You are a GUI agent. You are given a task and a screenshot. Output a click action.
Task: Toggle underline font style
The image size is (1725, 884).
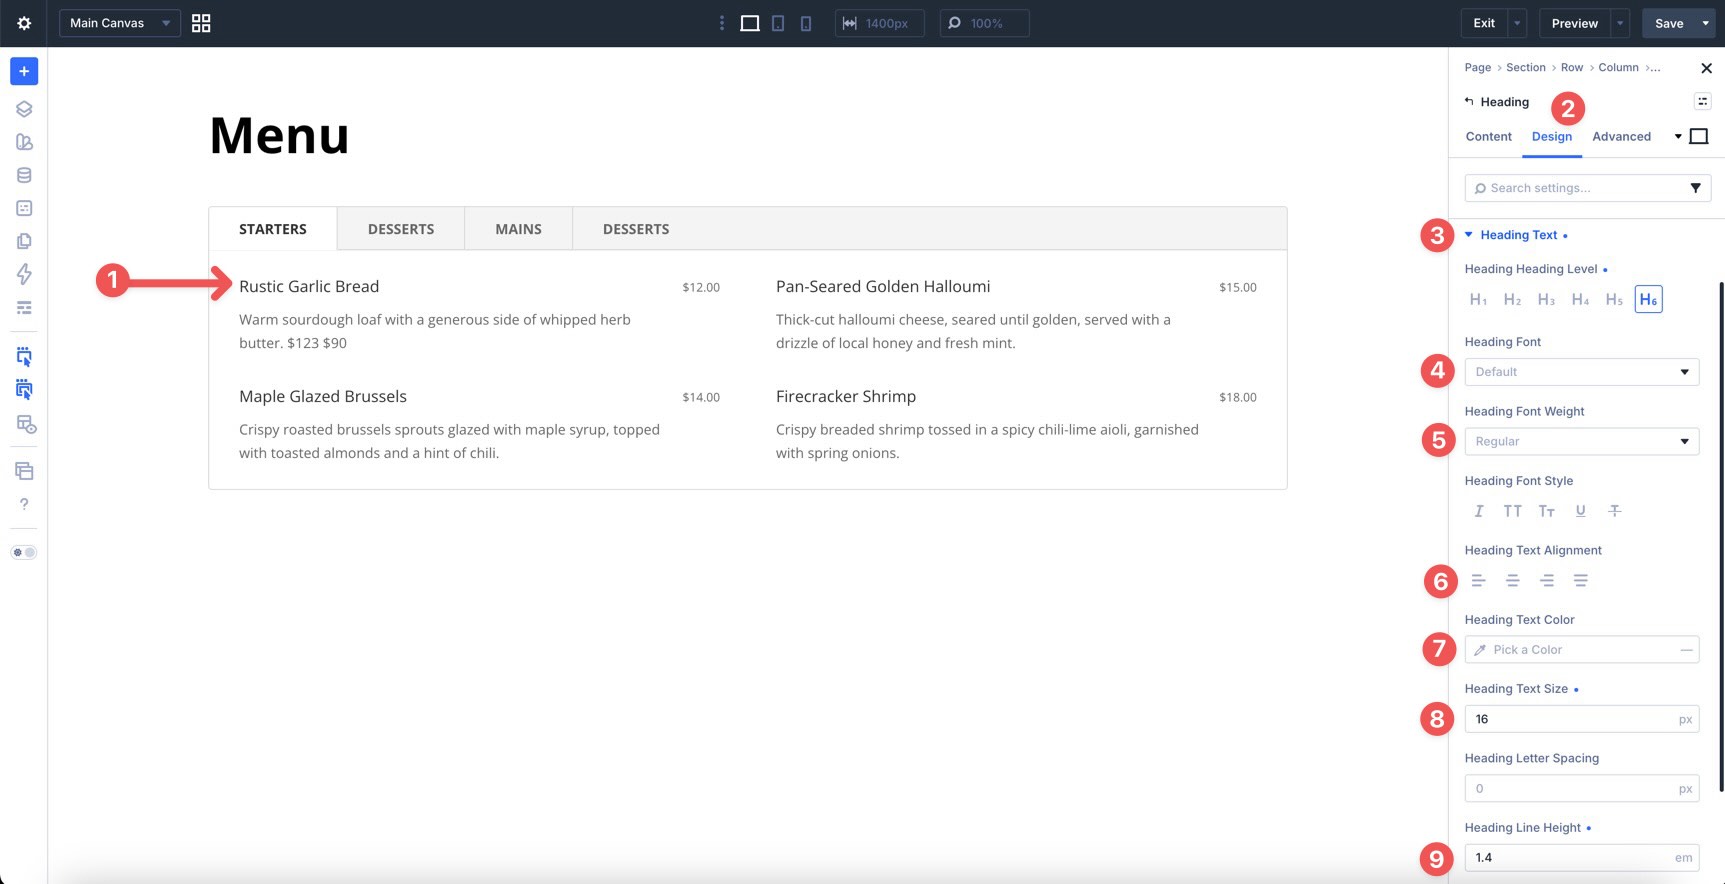click(x=1580, y=511)
